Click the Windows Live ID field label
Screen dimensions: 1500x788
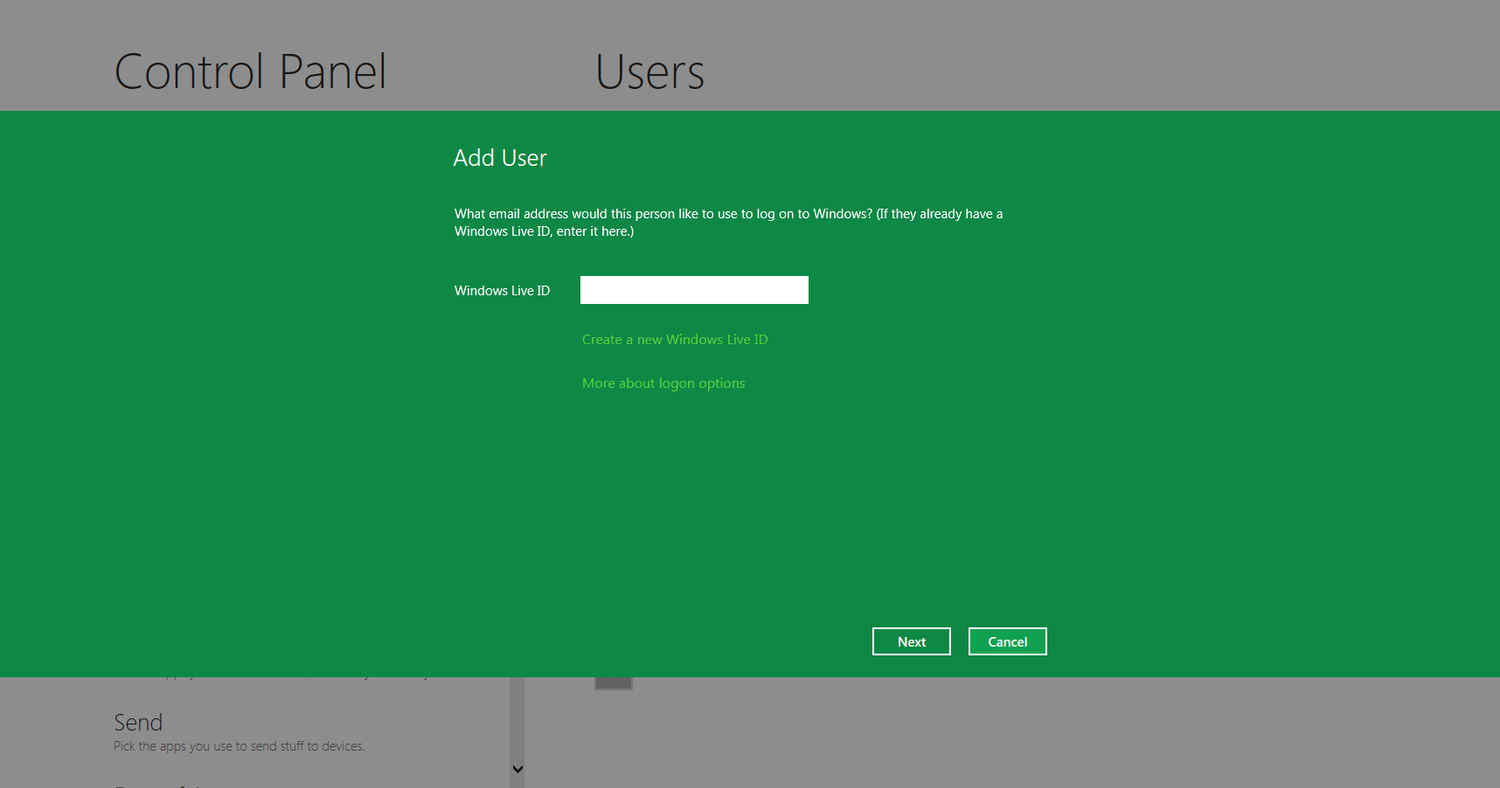coord(502,291)
